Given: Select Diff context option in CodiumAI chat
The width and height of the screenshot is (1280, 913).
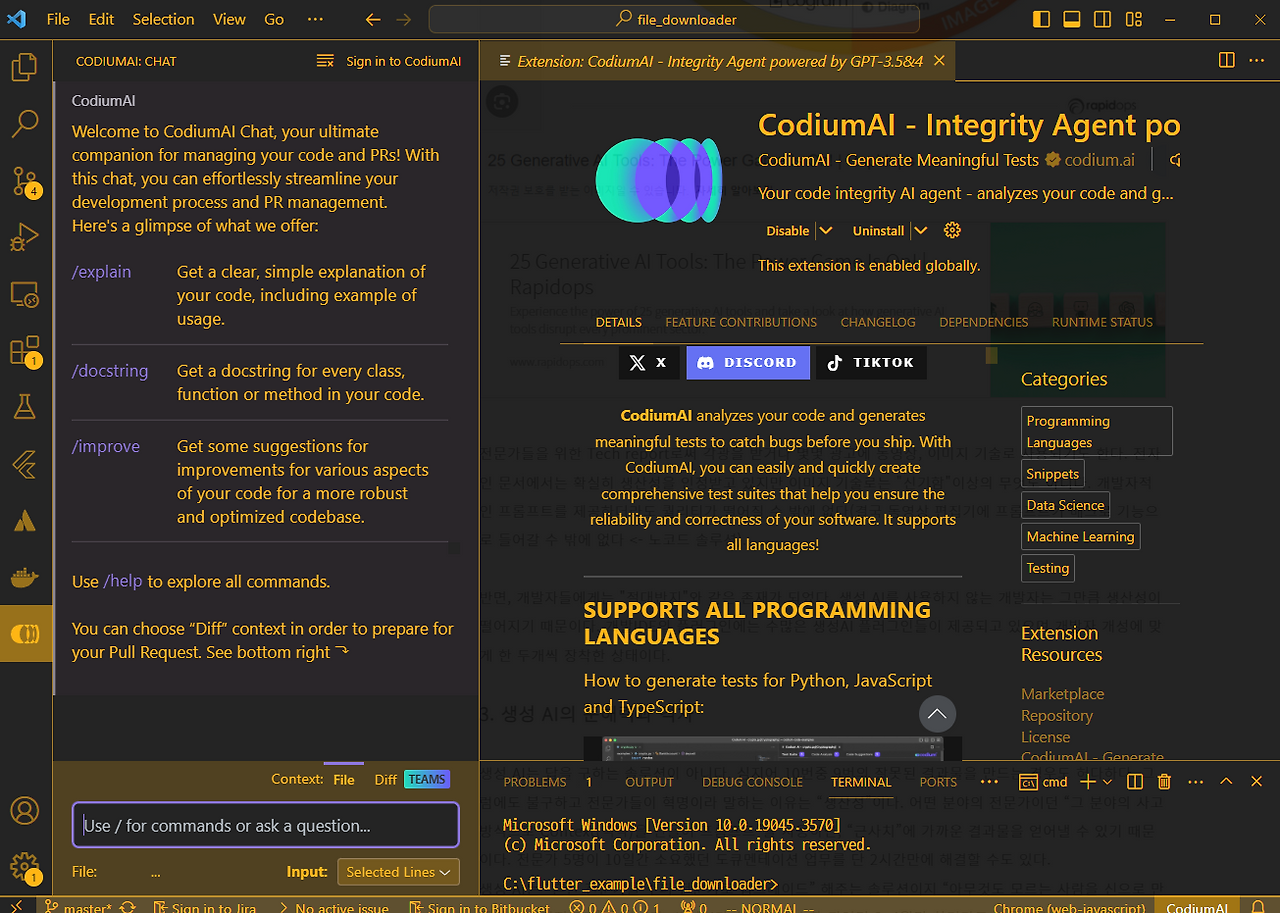Looking at the screenshot, I should coord(386,780).
